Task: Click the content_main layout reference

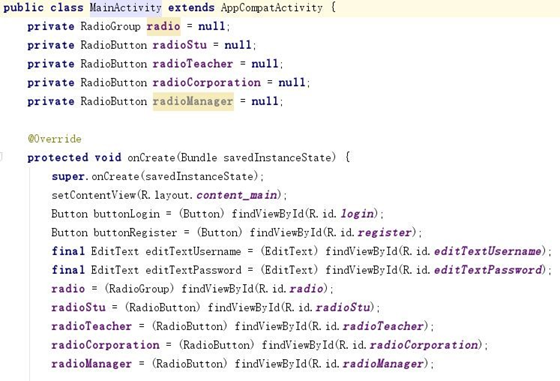Action: coord(237,195)
